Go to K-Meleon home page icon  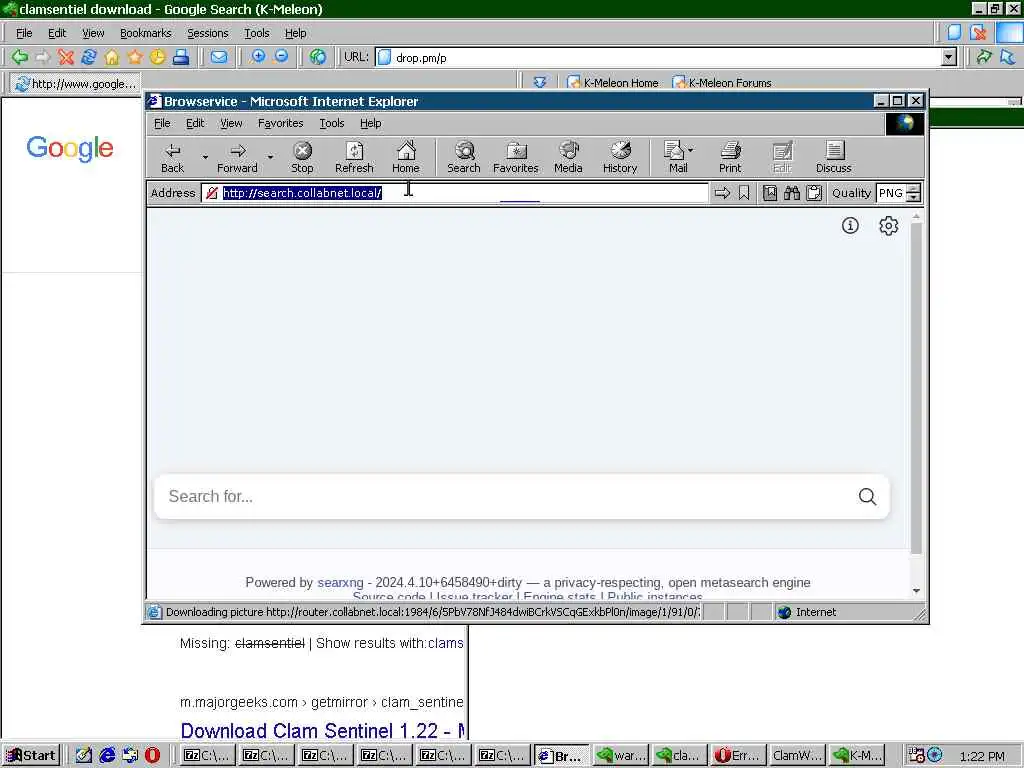(x=112, y=57)
